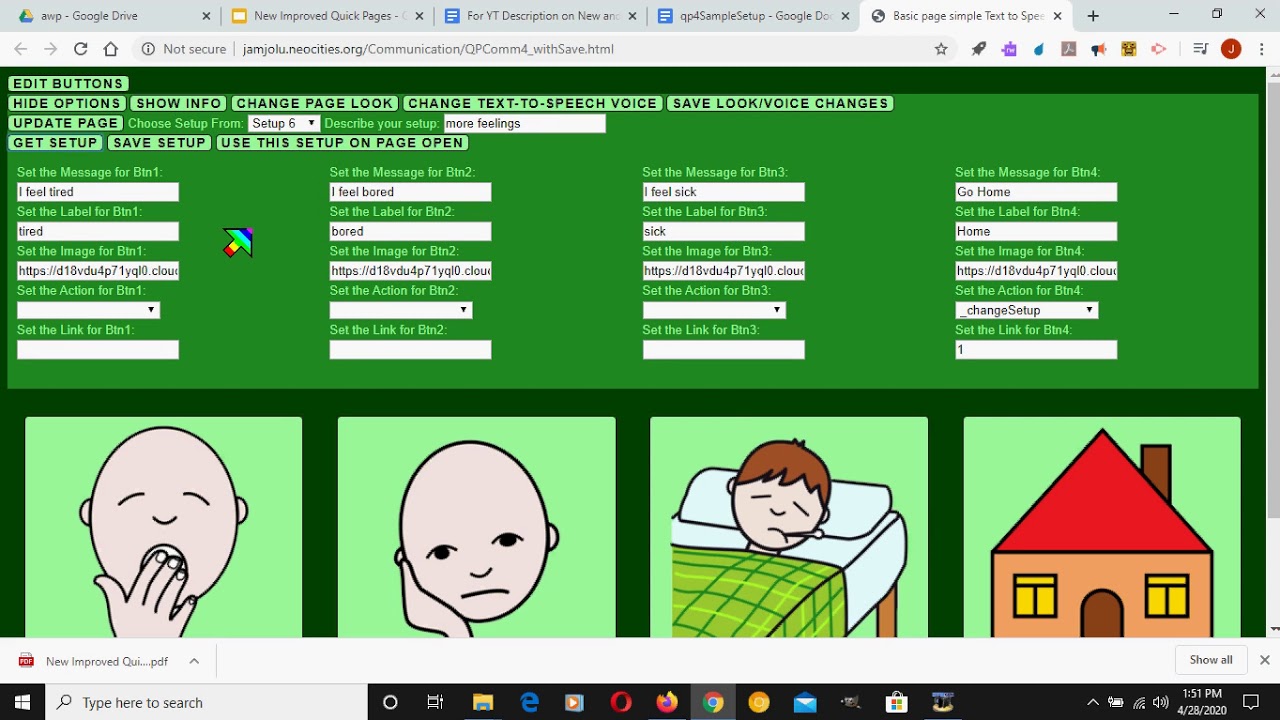Open the Chrome profile J avatar
Screen dimensions: 1280x720
tap(1231, 49)
